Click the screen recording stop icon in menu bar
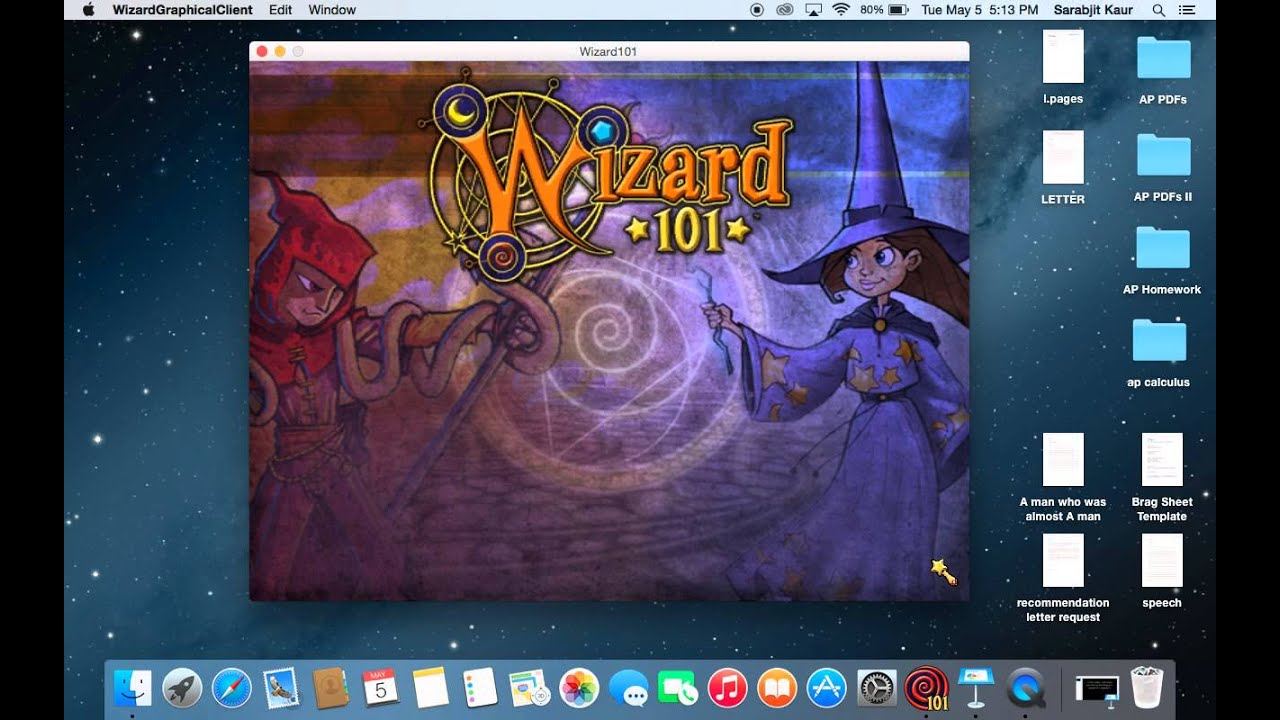 click(x=757, y=10)
